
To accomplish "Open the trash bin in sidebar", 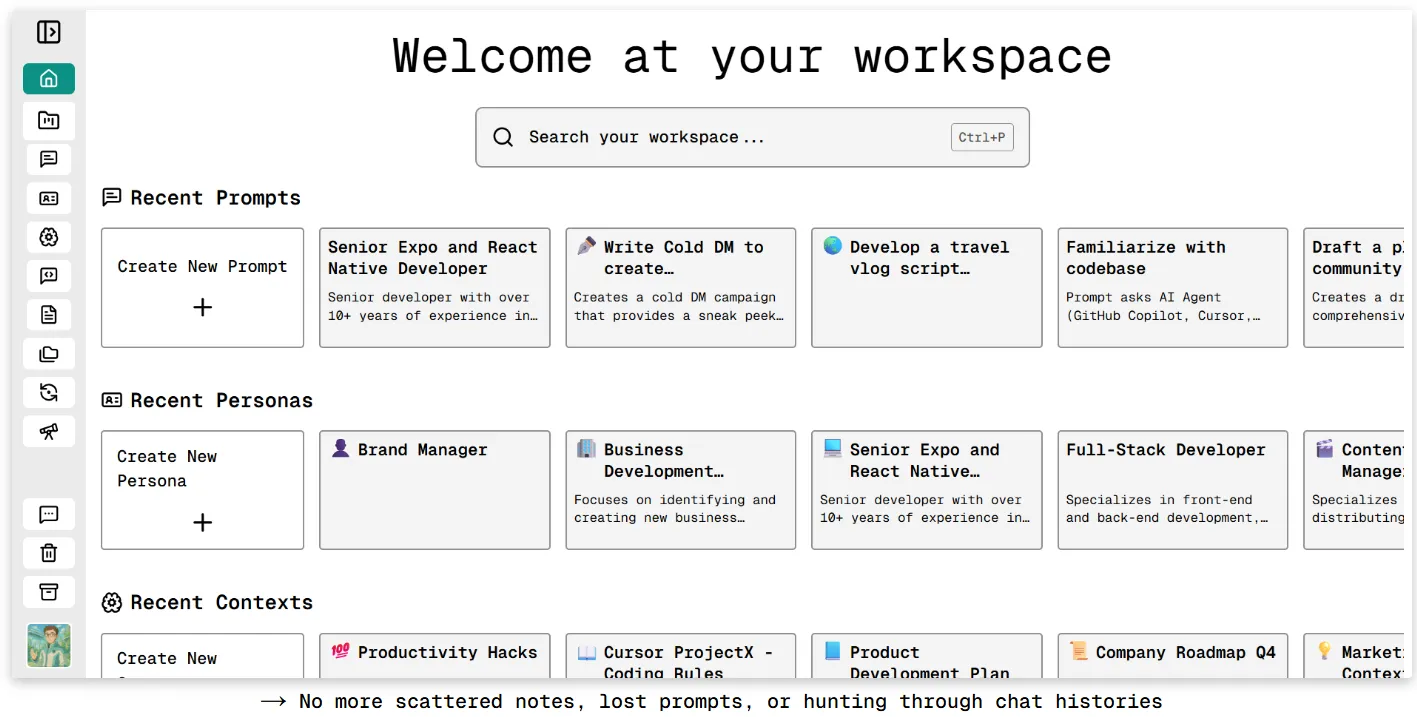I will coord(48,553).
